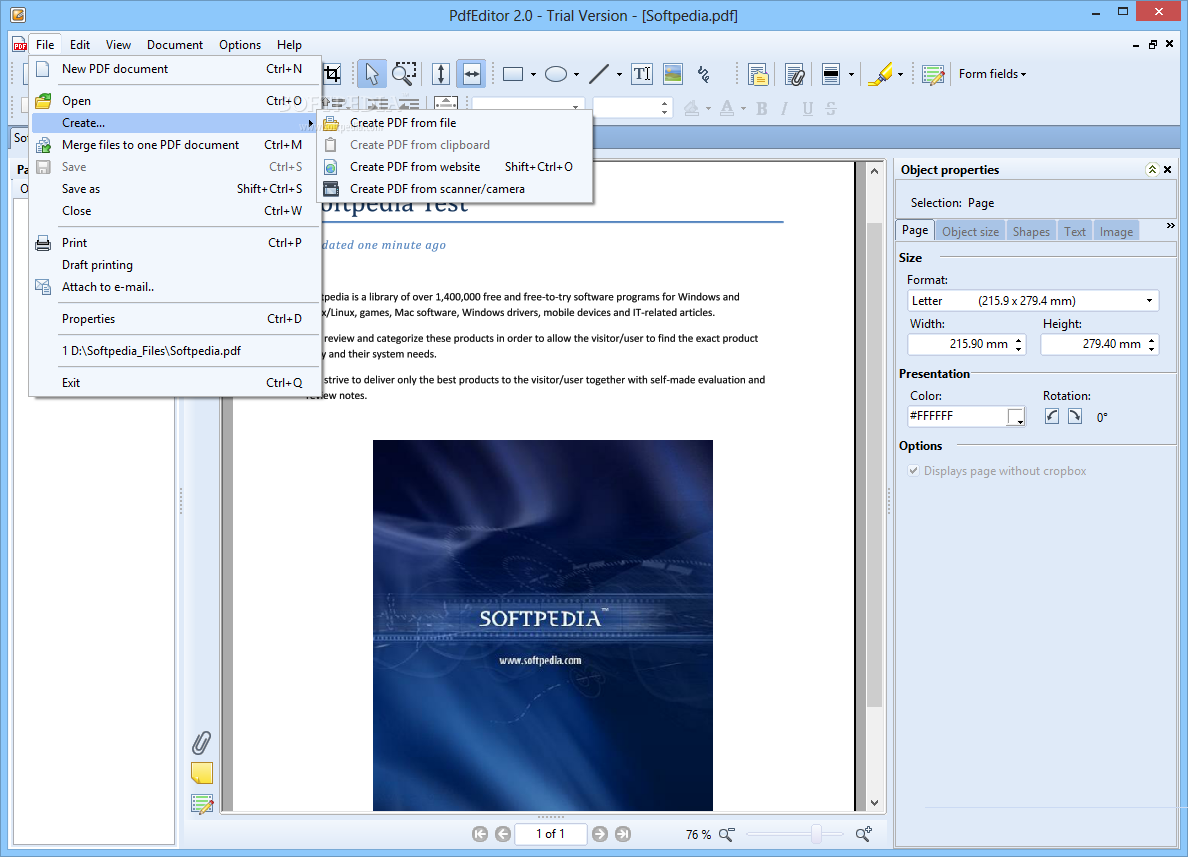Expand the redaction tool dropdown arrow
This screenshot has height=857, width=1188.
(x=851, y=74)
